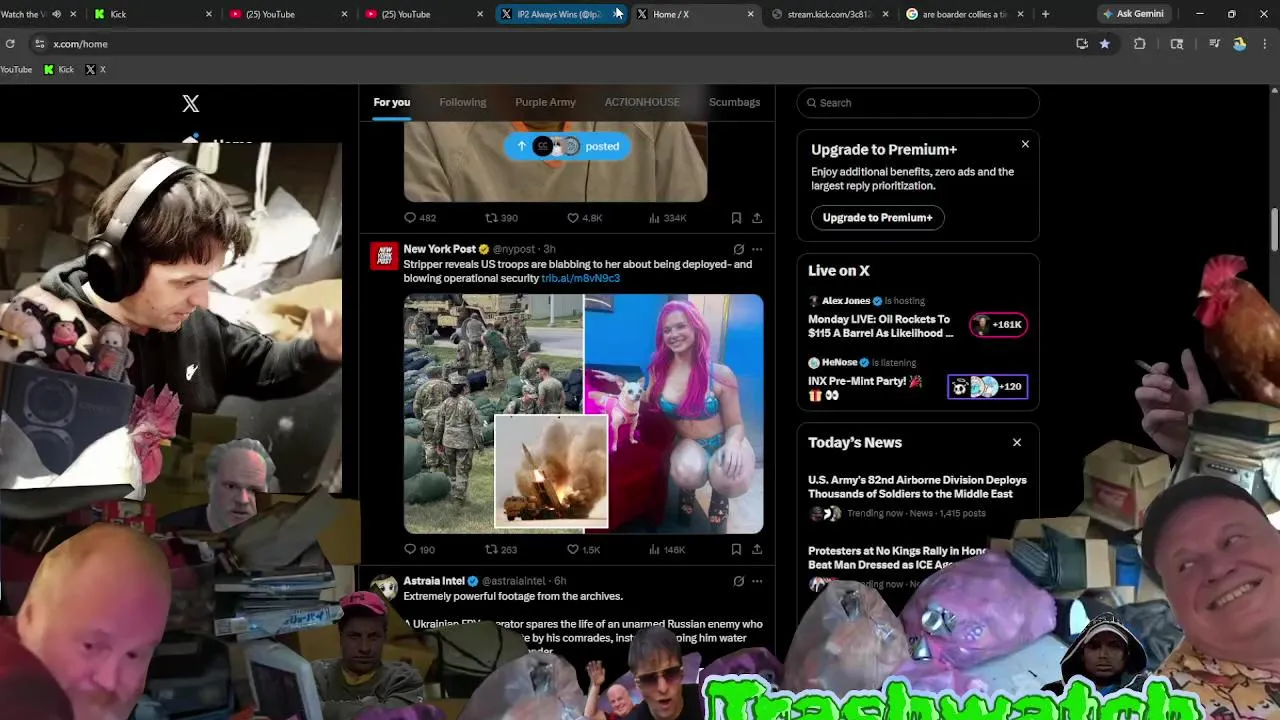
Task: View analytics for 146K views tweet
Action: click(x=667, y=550)
